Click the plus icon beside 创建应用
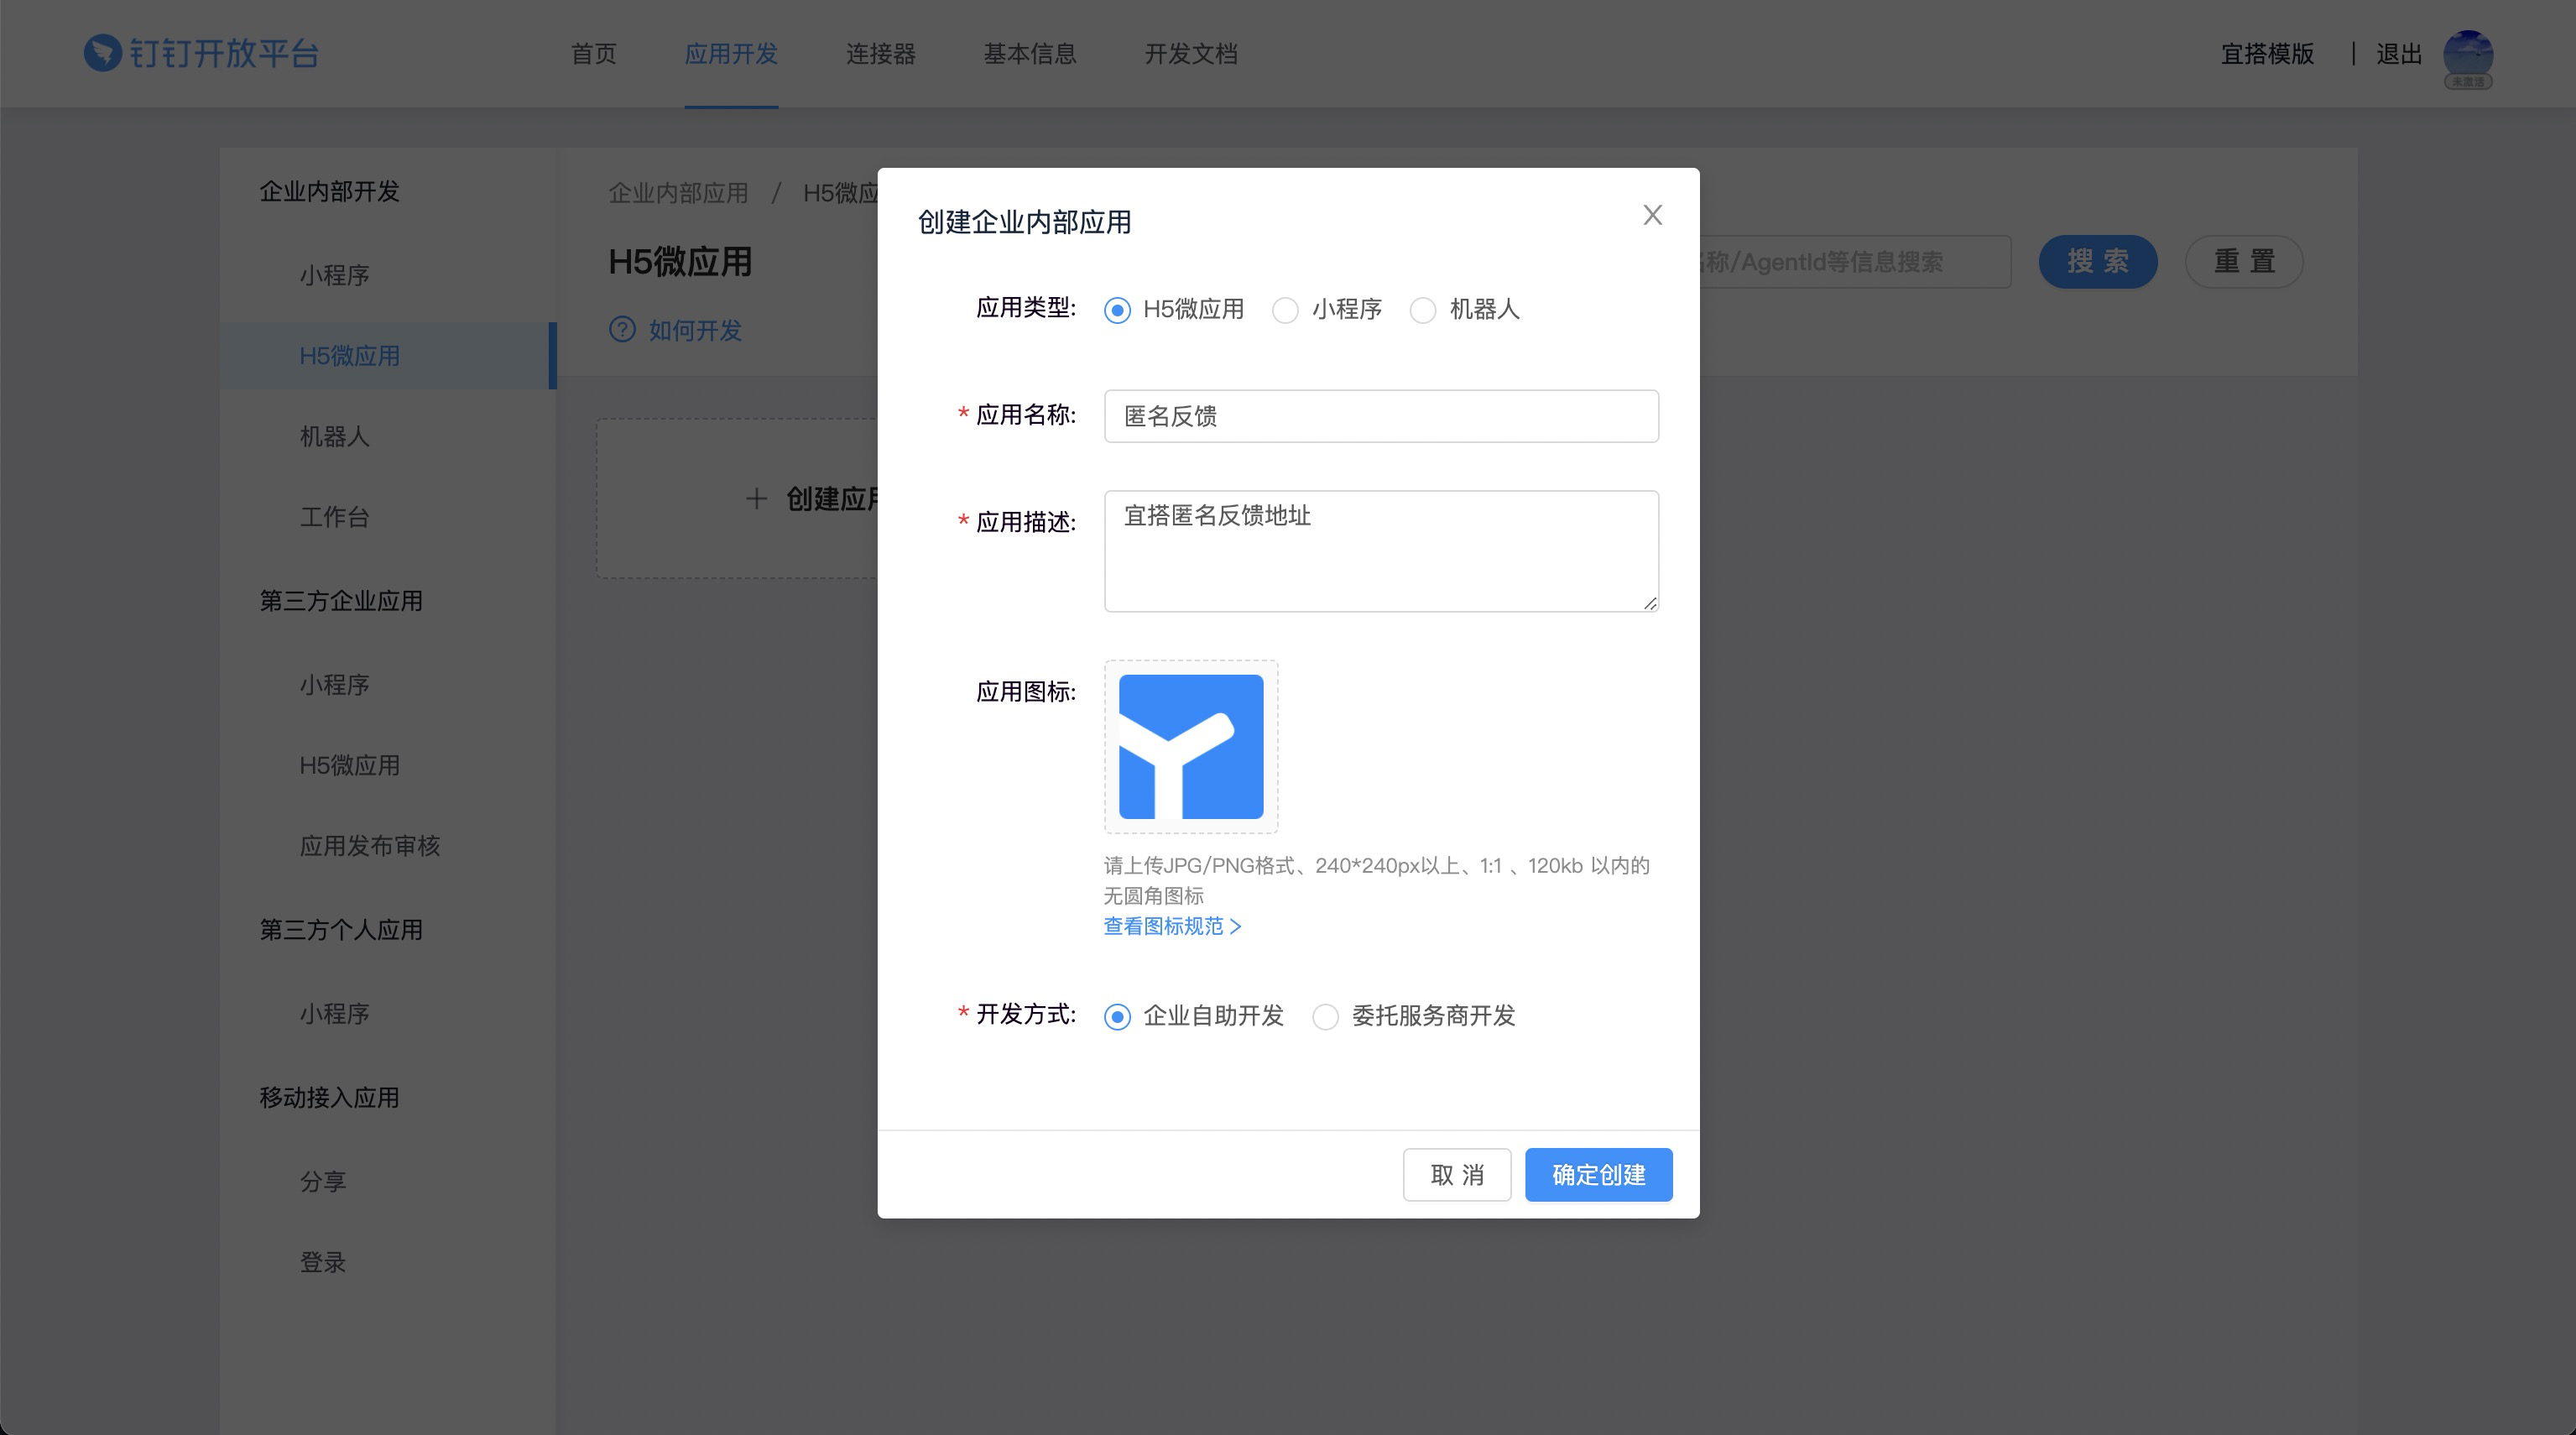Image resolution: width=2576 pixels, height=1435 pixels. pos(757,498)
